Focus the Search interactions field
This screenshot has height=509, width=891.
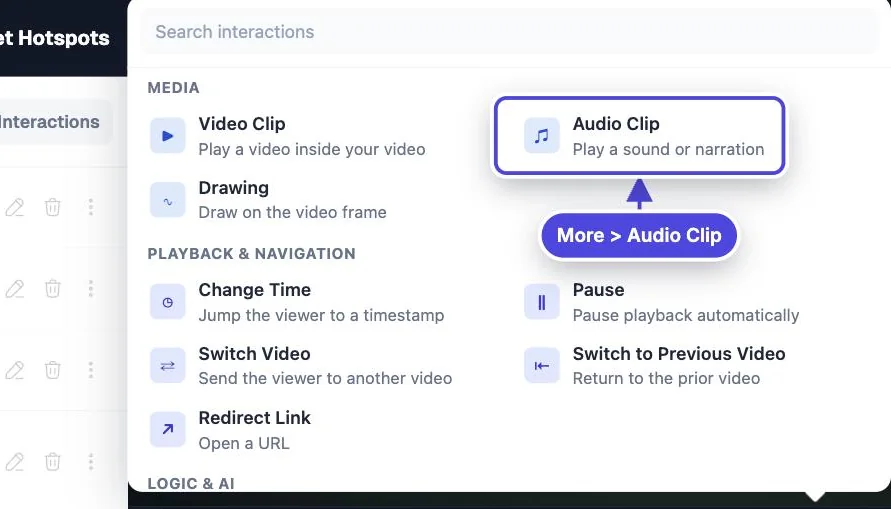click(x=509, y=32)
